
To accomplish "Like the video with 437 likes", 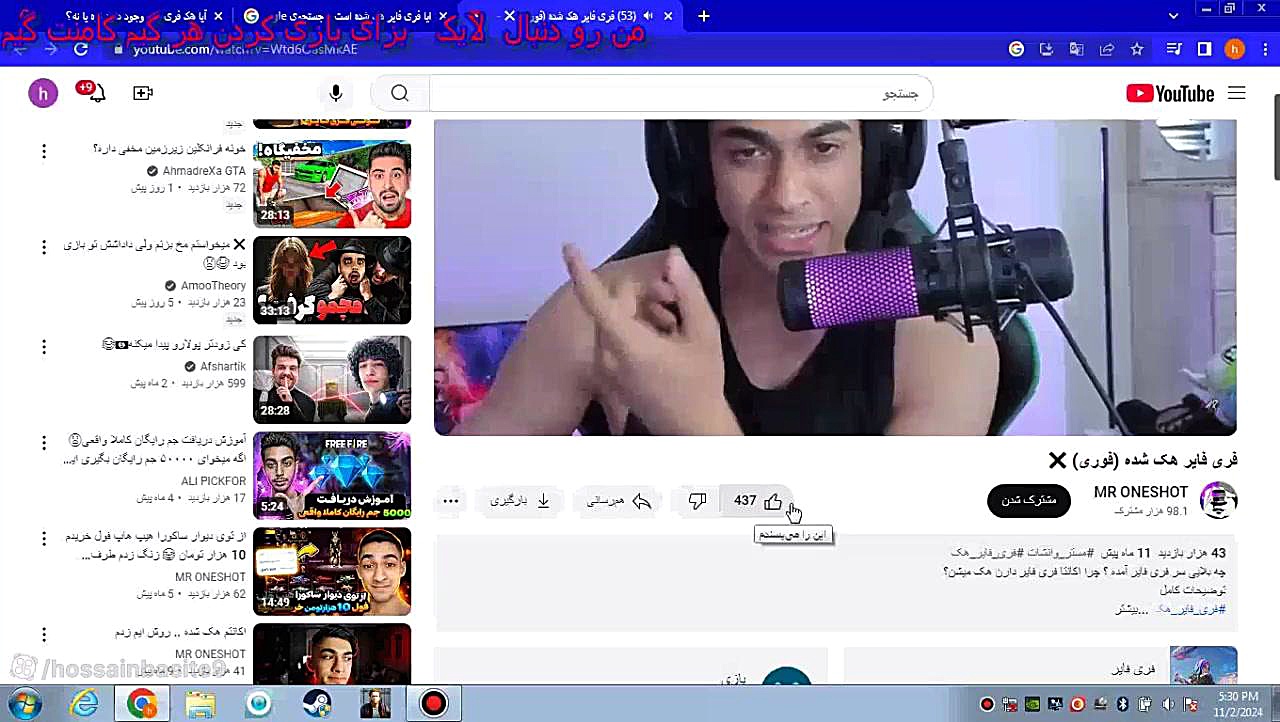I will (758, 501).
